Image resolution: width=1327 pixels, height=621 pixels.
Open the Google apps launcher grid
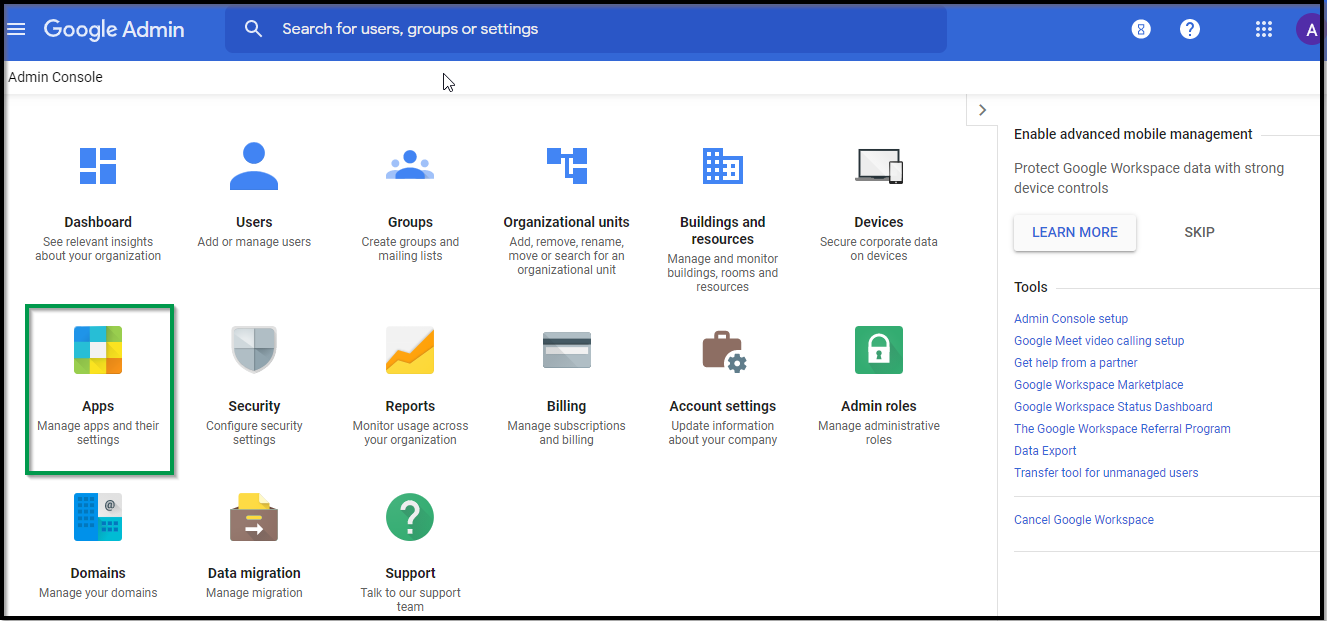point(1264,29)
